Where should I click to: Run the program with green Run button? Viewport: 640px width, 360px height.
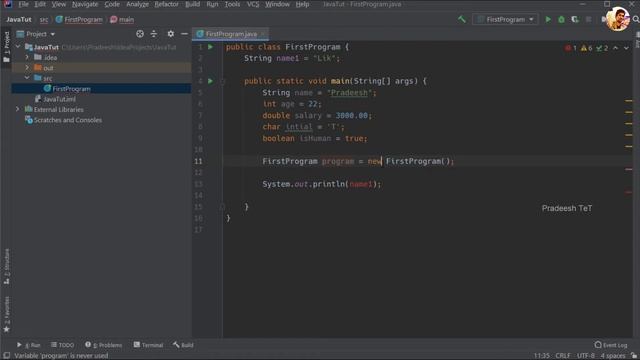[548, 20]
